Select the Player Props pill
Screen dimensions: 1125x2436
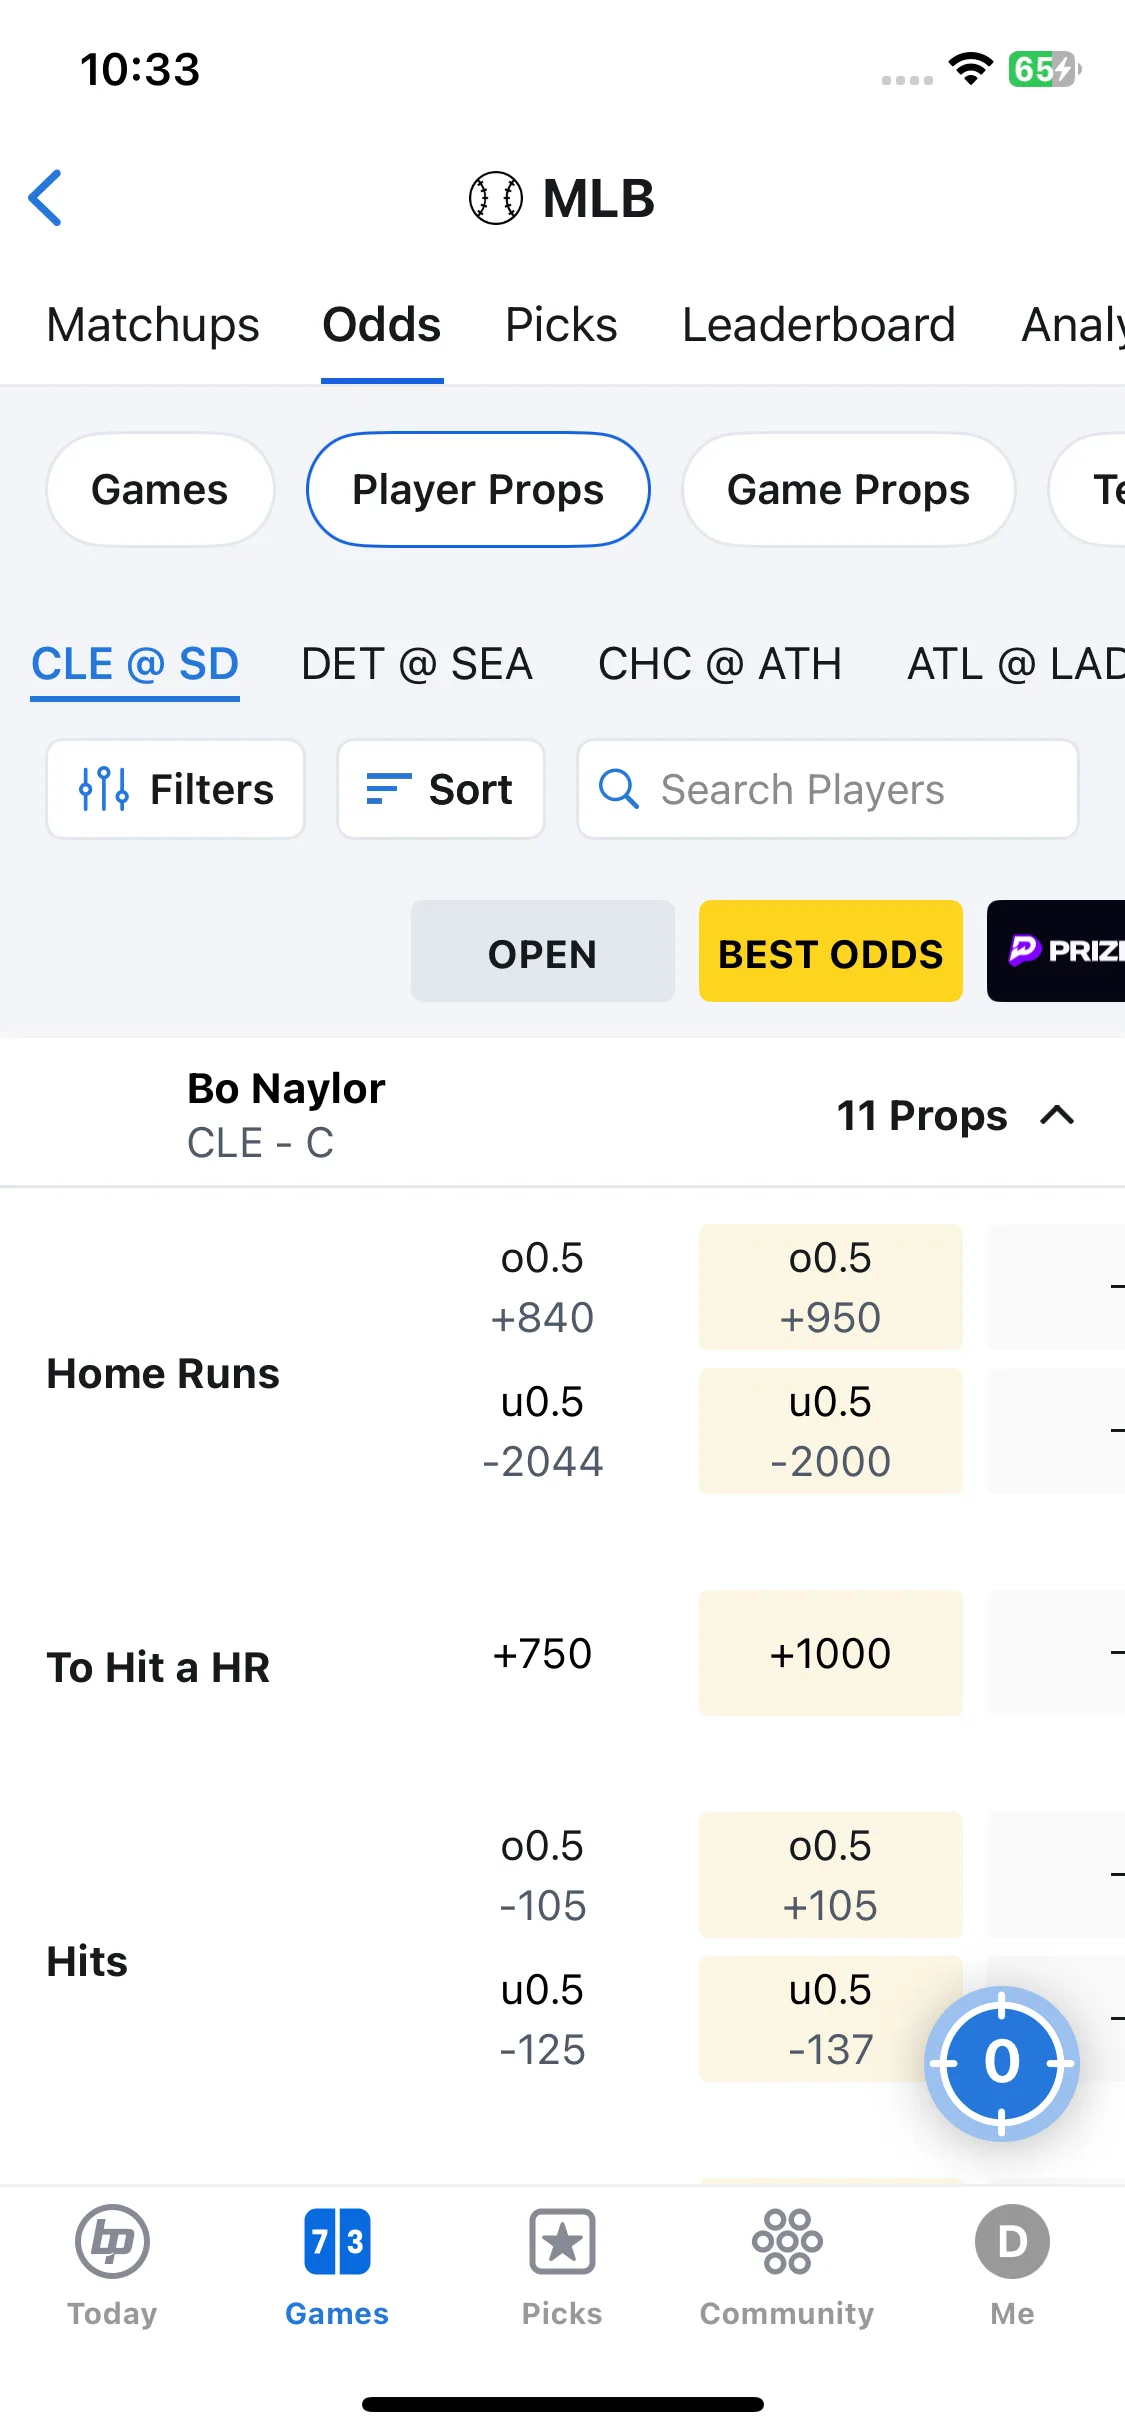(478, 490)
